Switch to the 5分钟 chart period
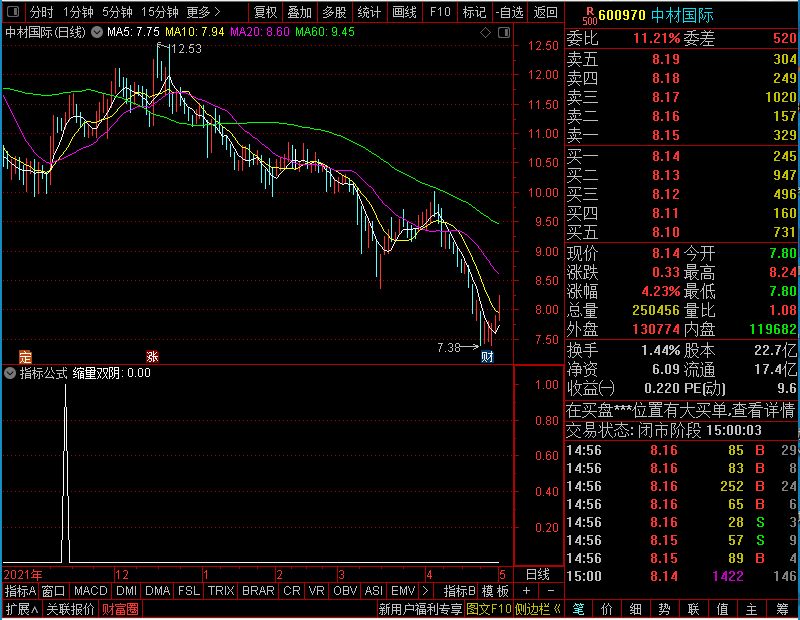Viewport: 800px width, 620px height. pyautogui.click(x=117, y=12)
